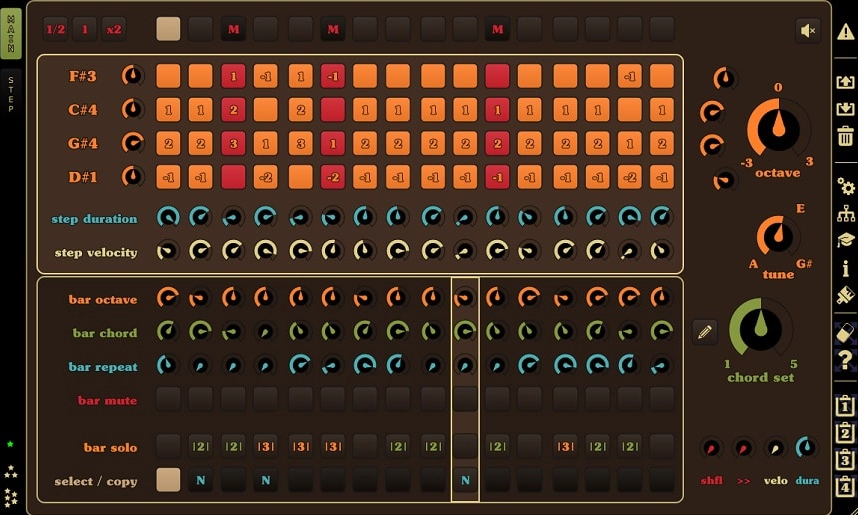
Task: Select the eraser icon in sidebar
Action: tap(846, 332)
